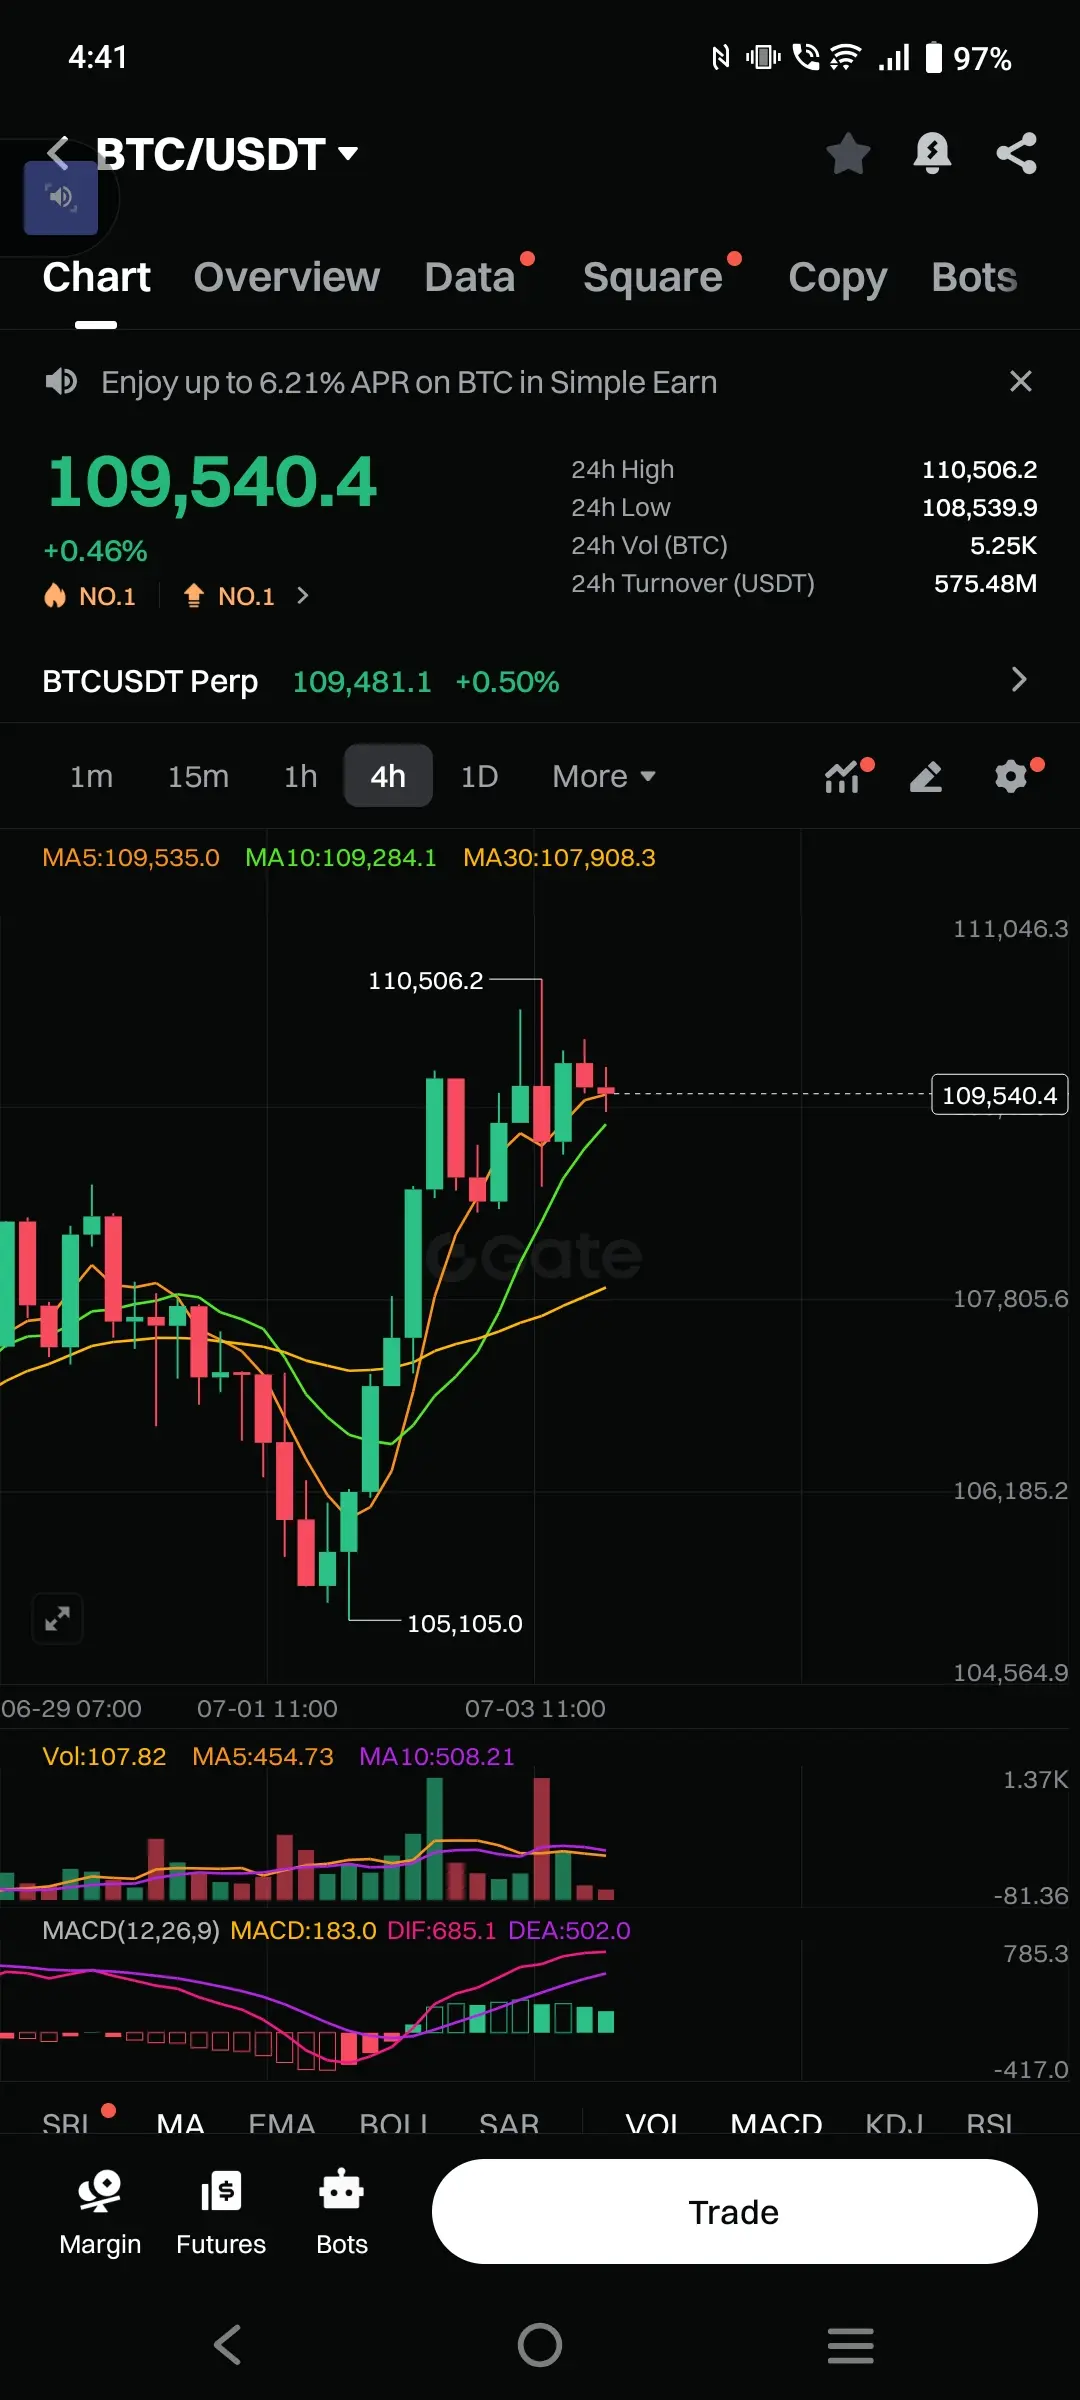Viewport: 1080px width, 2400px height.
Task: Open the Square tab
Action: point(652,277)
